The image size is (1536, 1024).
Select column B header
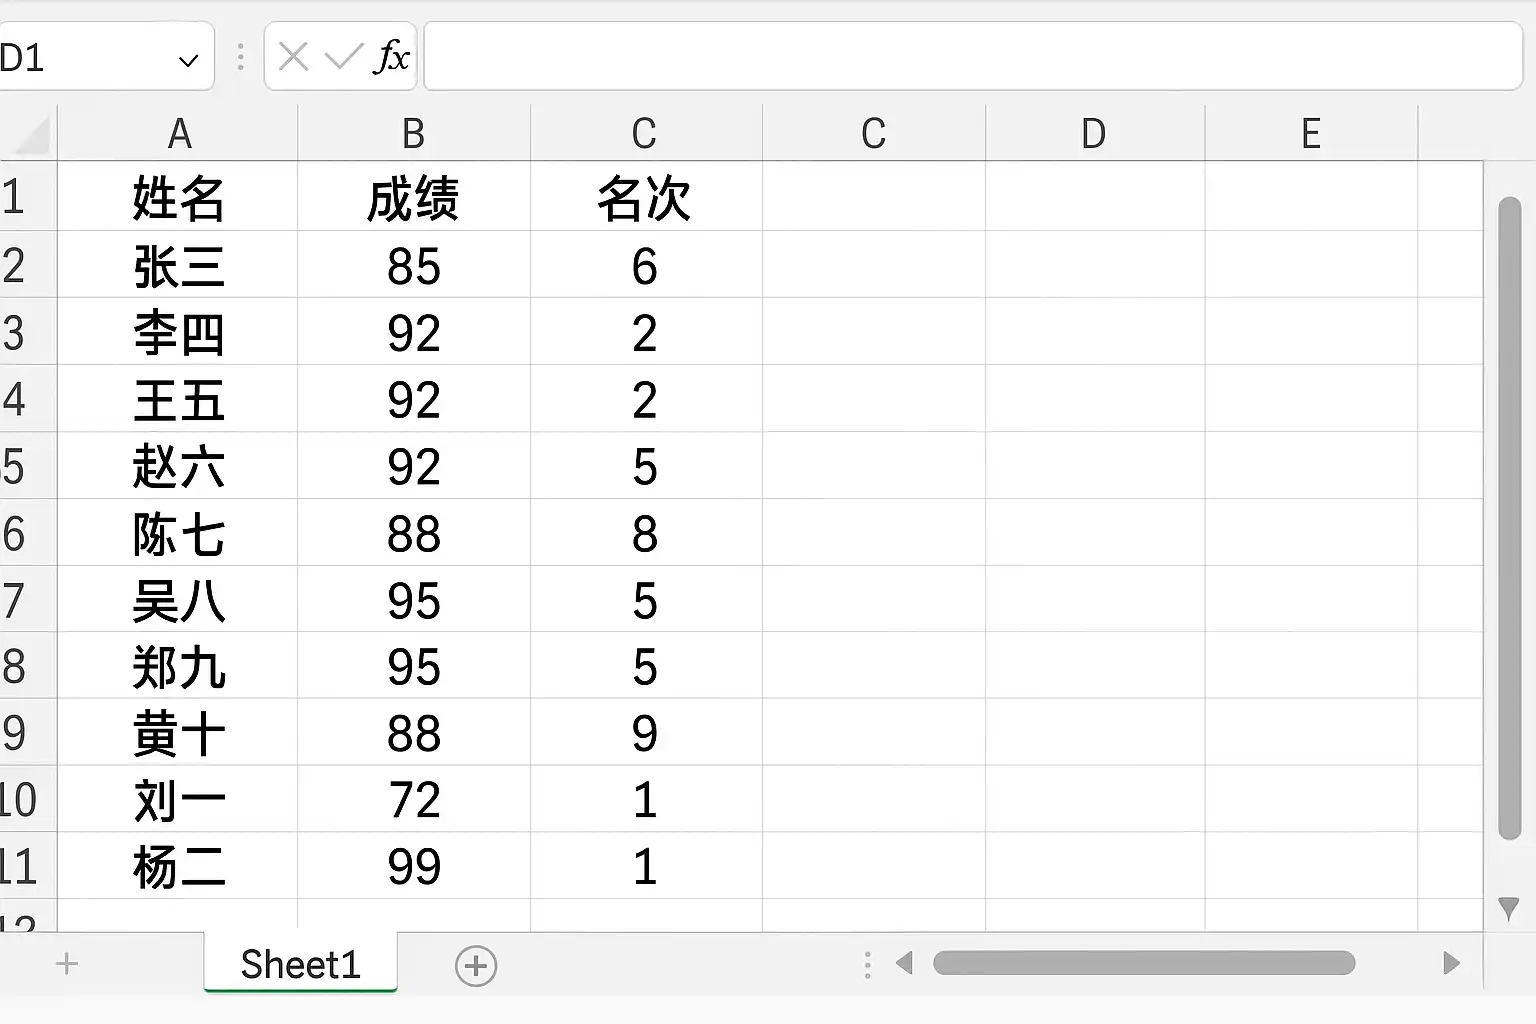(414, 133)
